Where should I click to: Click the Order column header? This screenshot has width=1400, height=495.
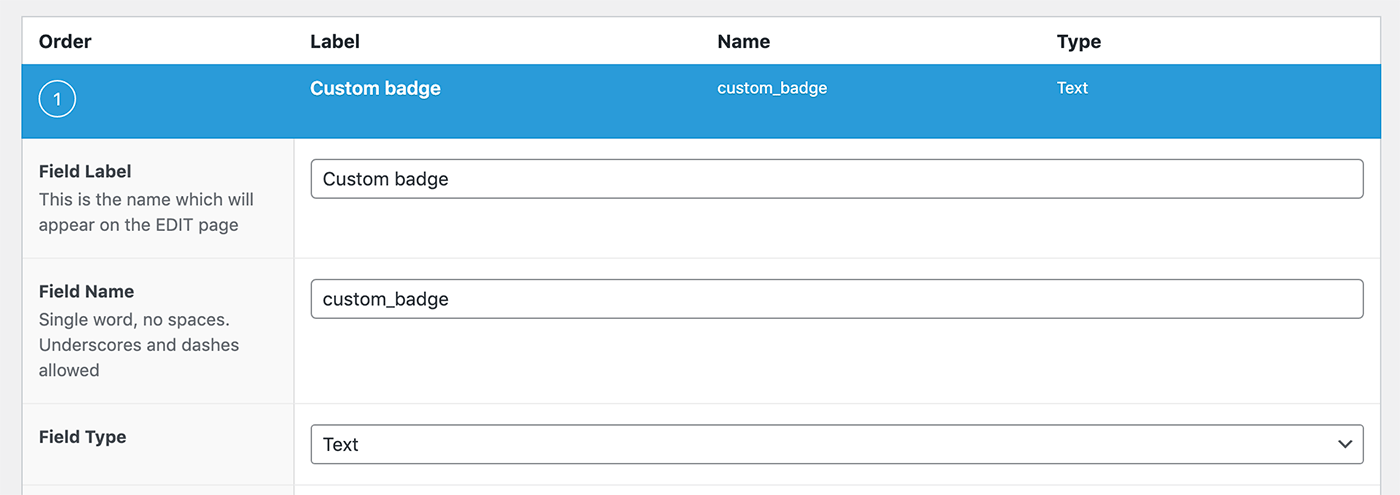coord(65,41)
